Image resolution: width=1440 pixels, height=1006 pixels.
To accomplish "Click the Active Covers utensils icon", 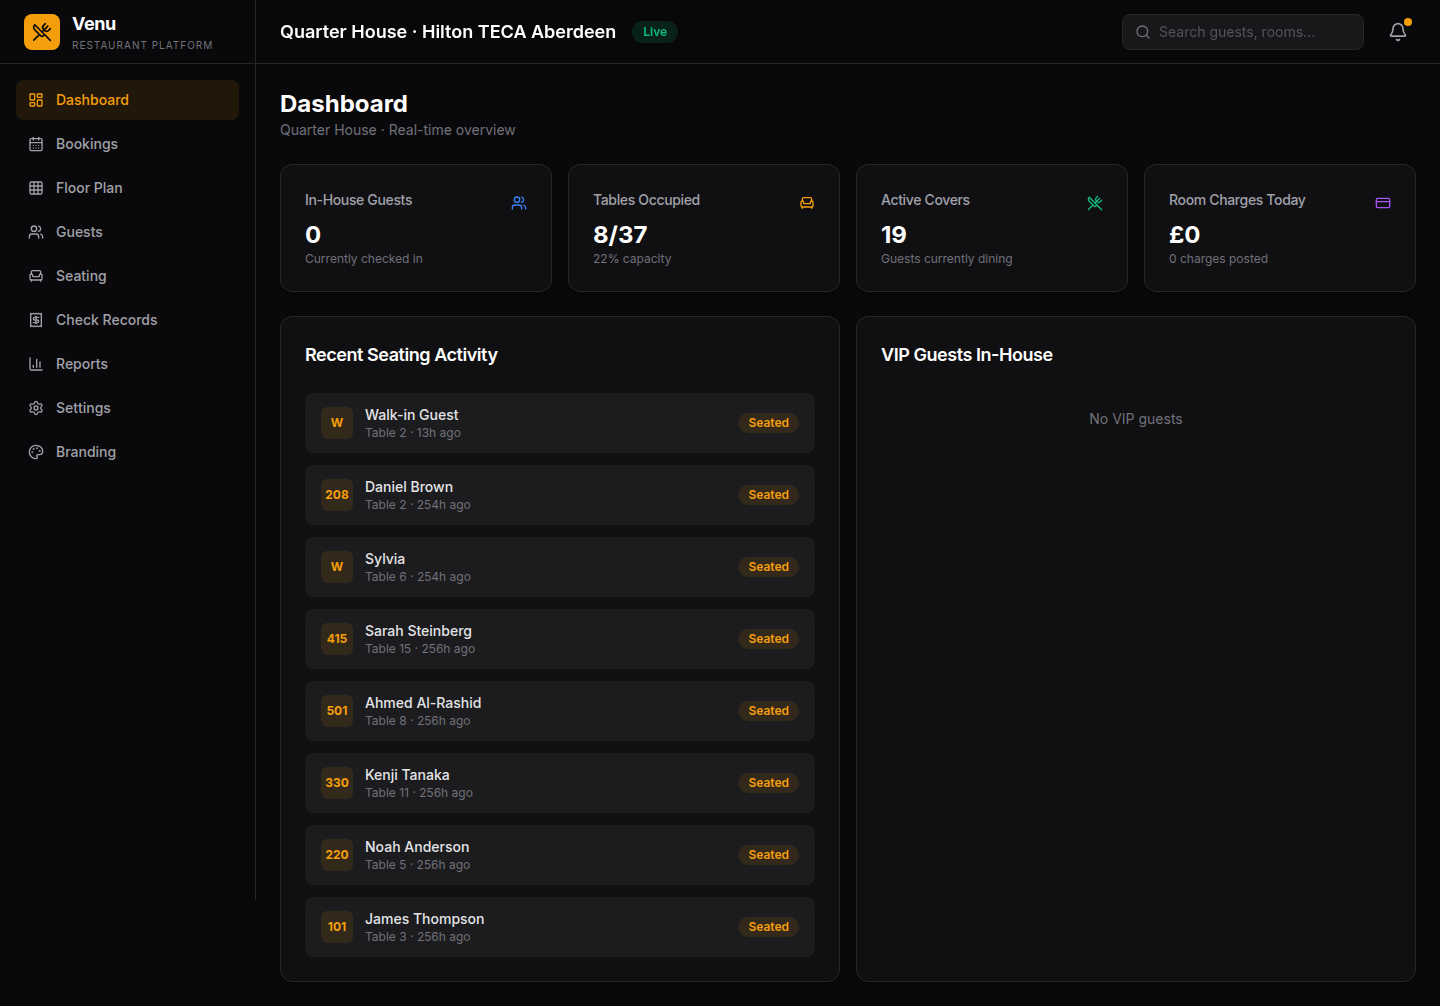I will [1095, 203].
